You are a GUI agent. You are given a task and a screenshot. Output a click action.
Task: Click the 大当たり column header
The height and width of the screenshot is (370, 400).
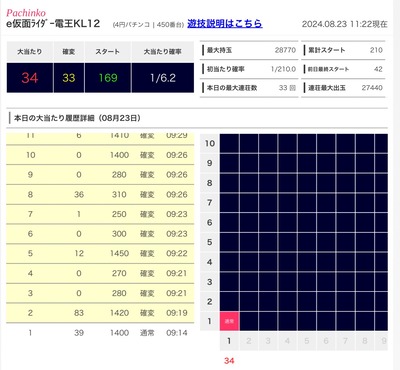tap(30, 52)
